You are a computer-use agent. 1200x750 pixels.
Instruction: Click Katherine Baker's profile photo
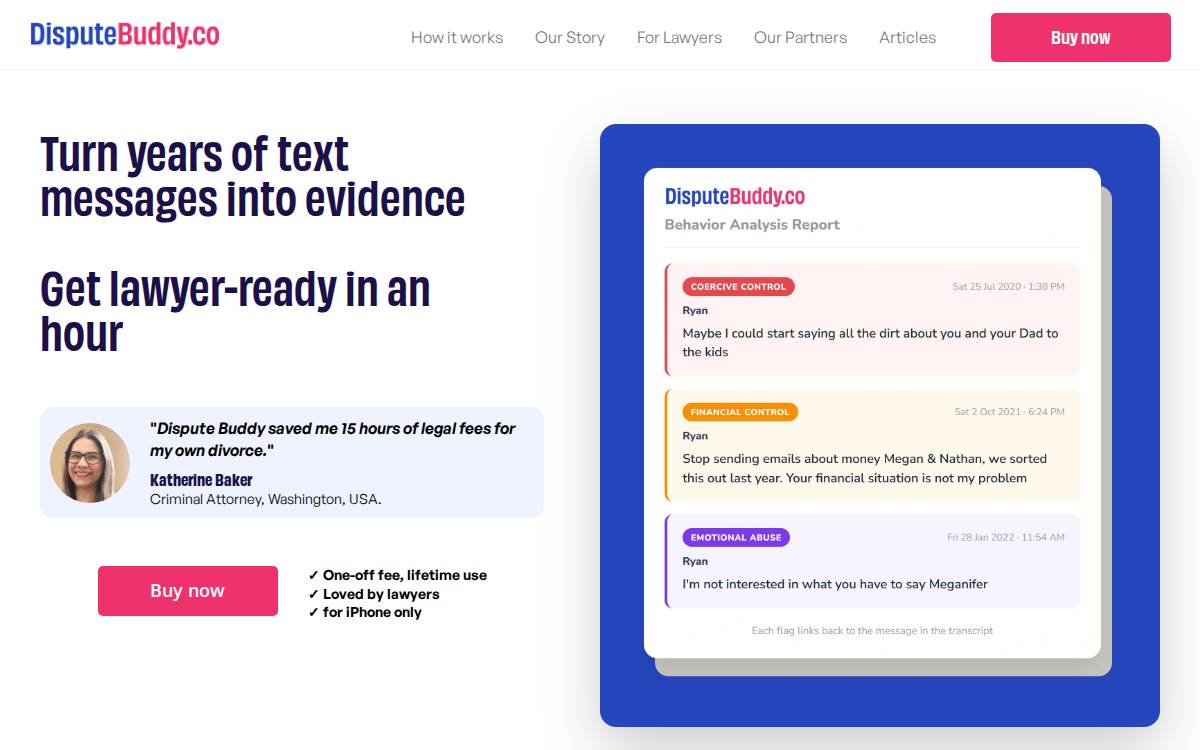click(x=90, y=463)
